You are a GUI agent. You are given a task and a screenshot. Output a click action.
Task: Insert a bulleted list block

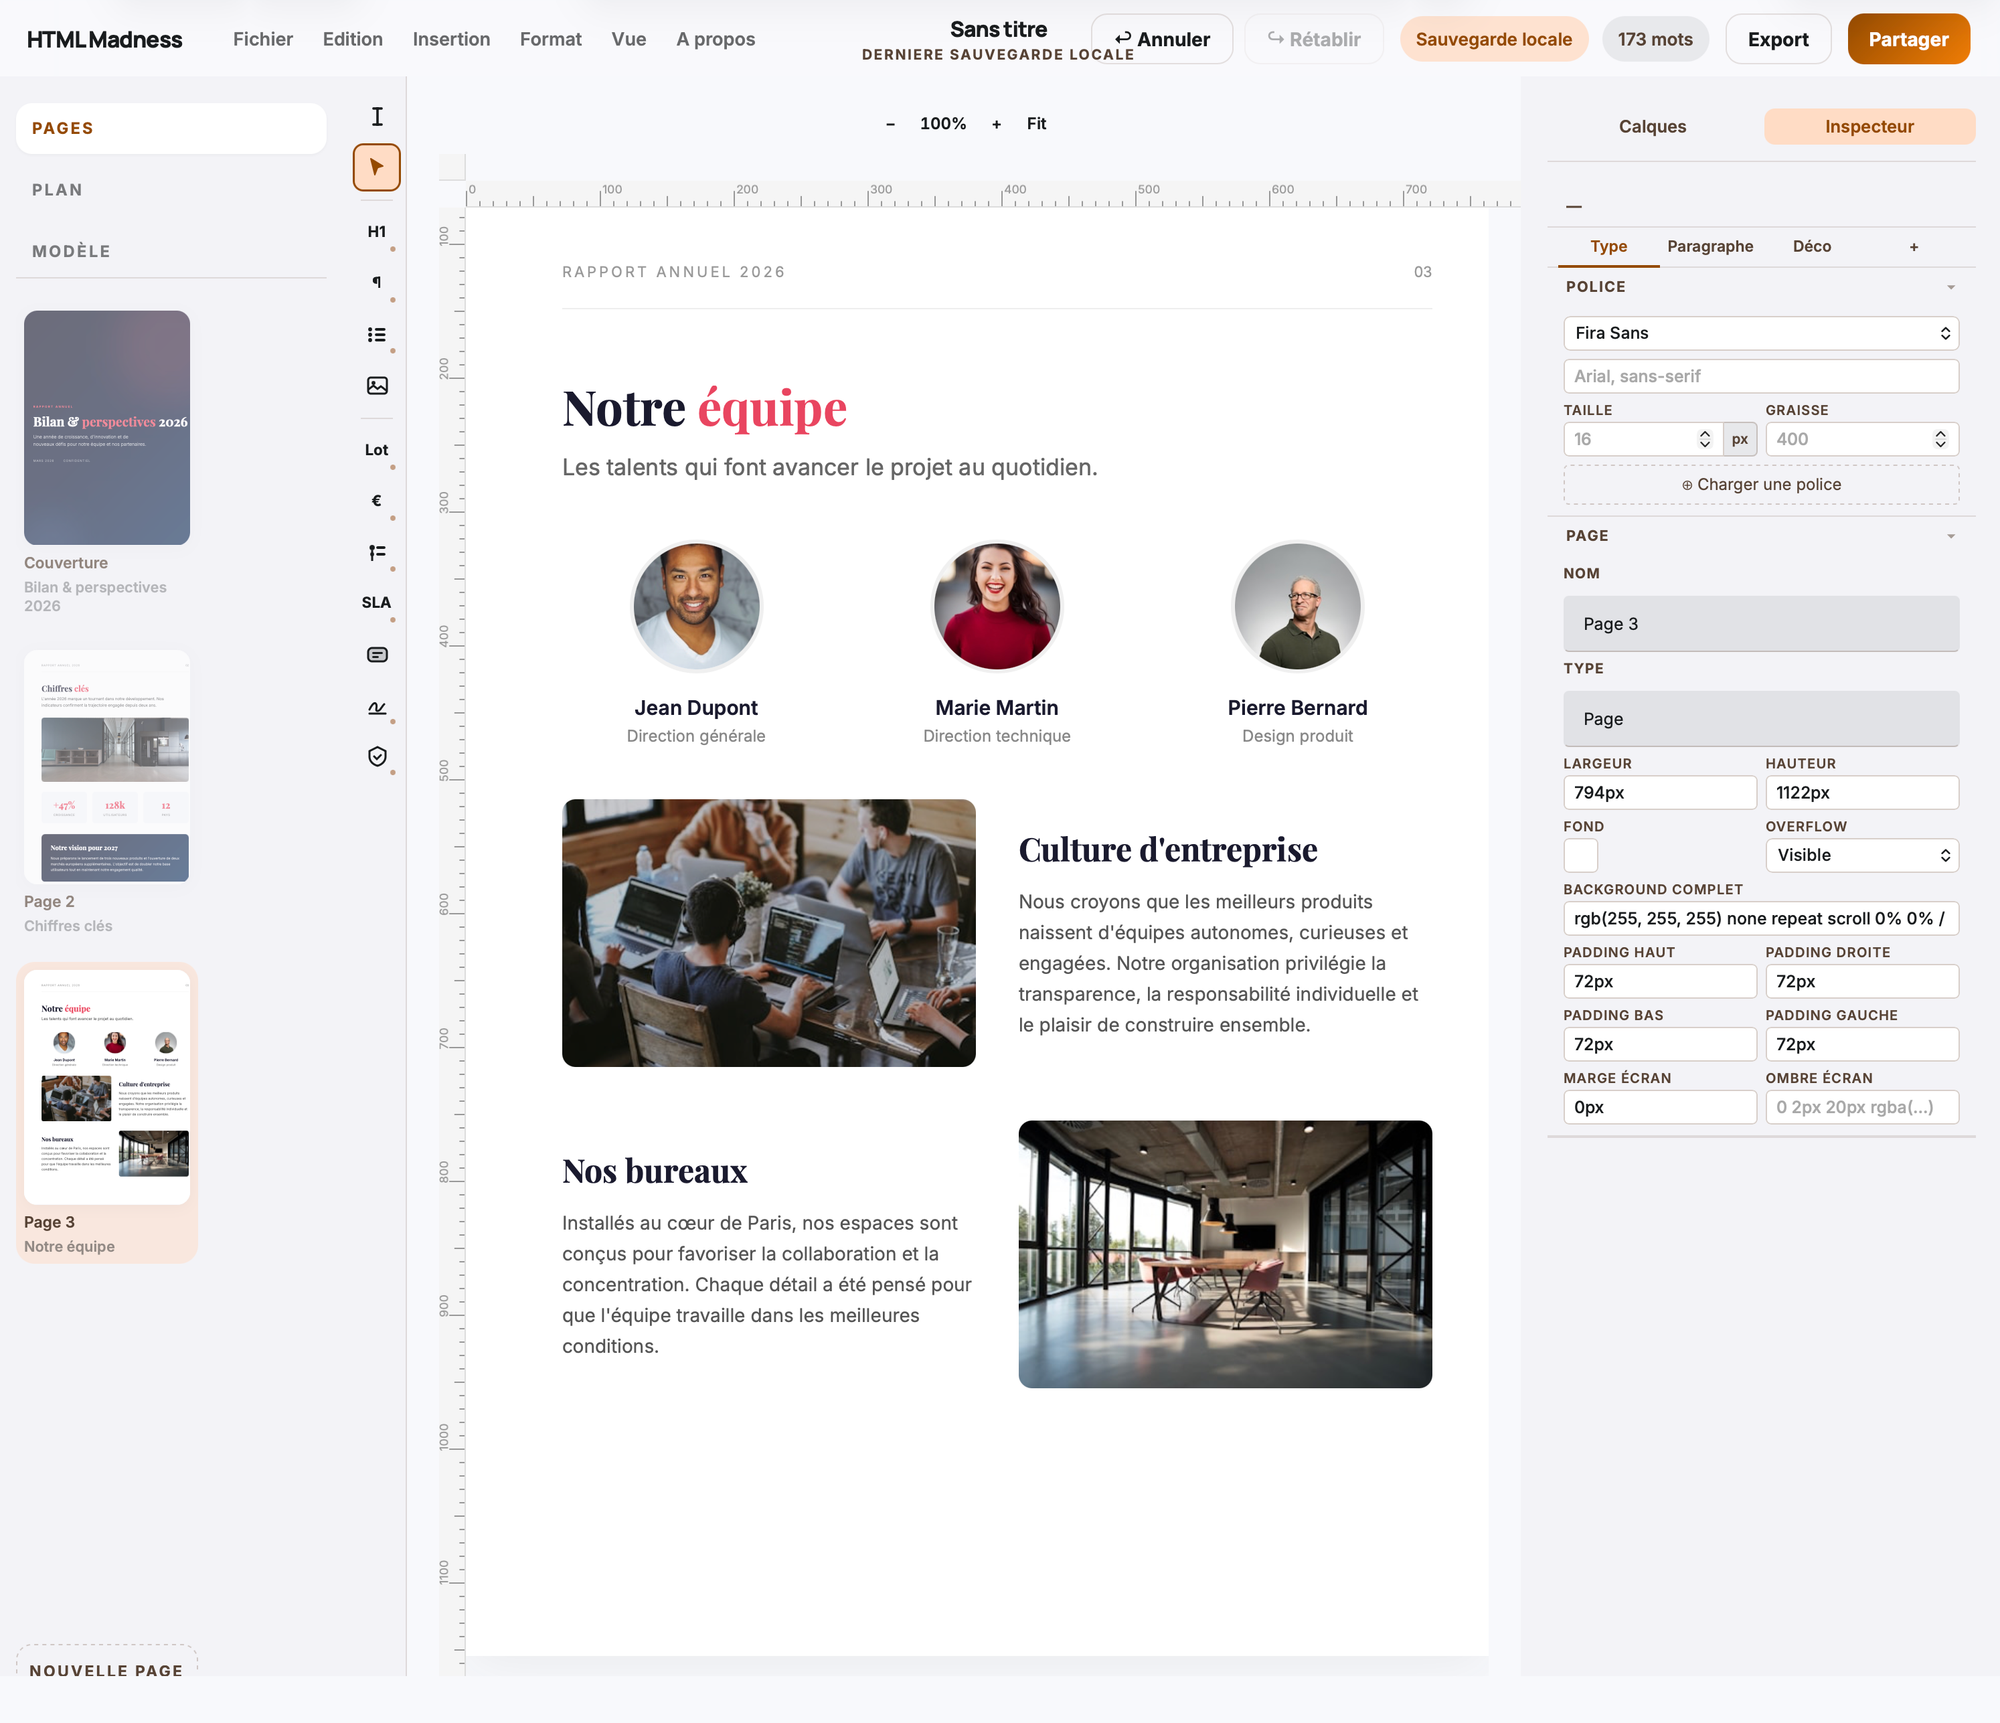(377, 334)
